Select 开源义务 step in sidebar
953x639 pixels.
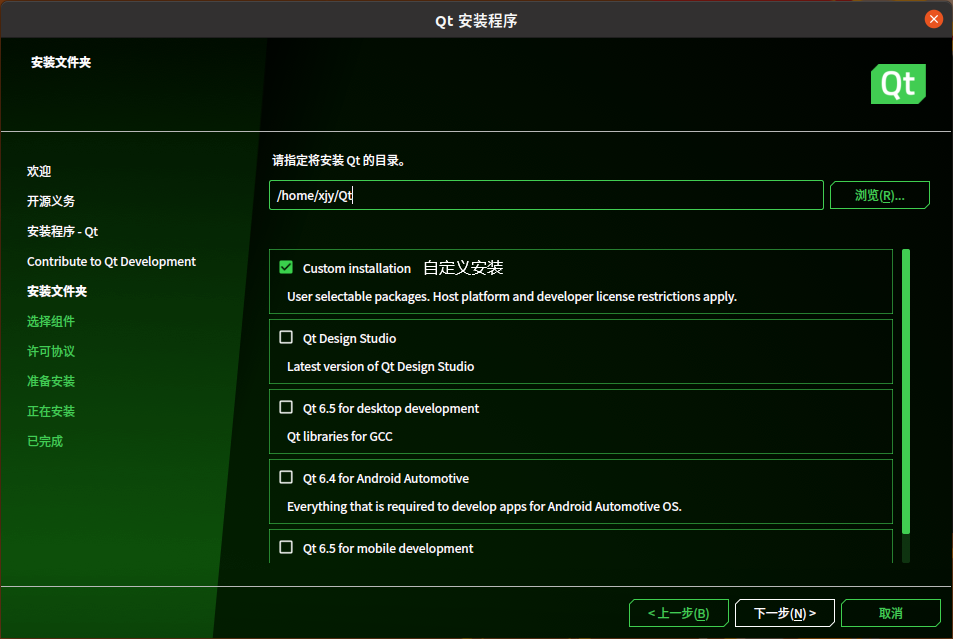pos(51,201)
